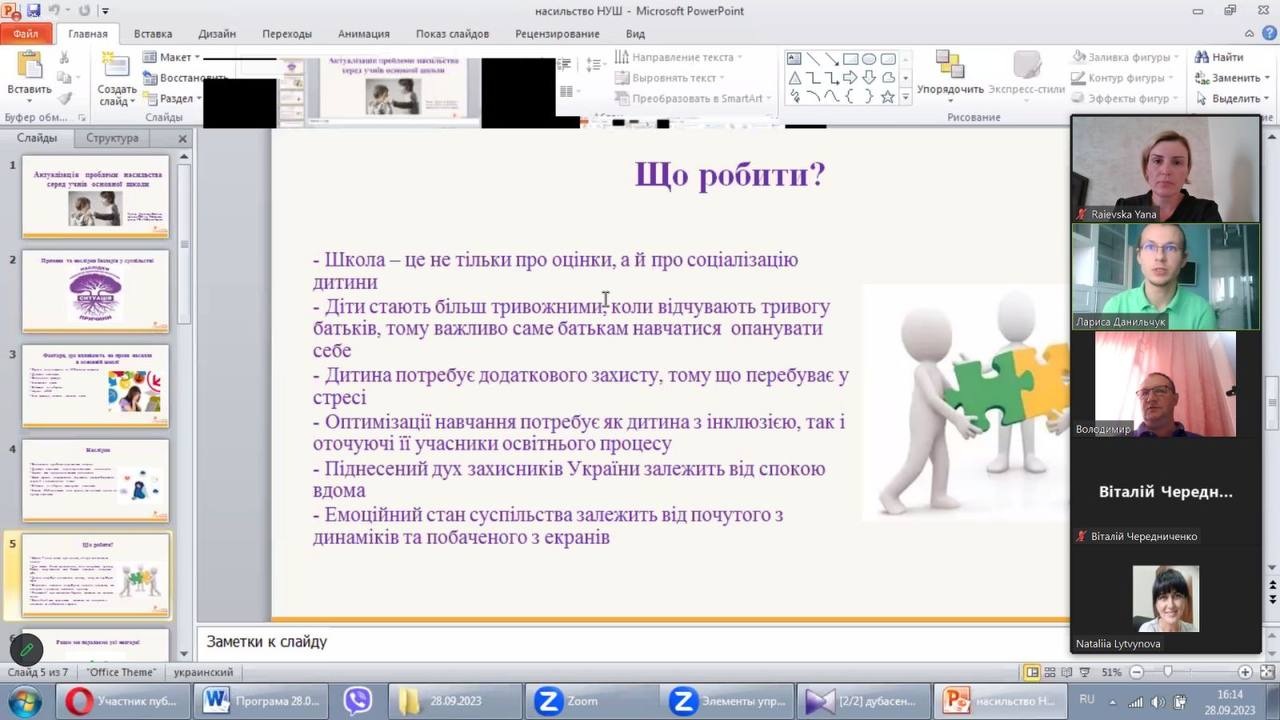Select the star shape in shapes gallery
This screenshot has height=720, width=1280.
[887, 97]
